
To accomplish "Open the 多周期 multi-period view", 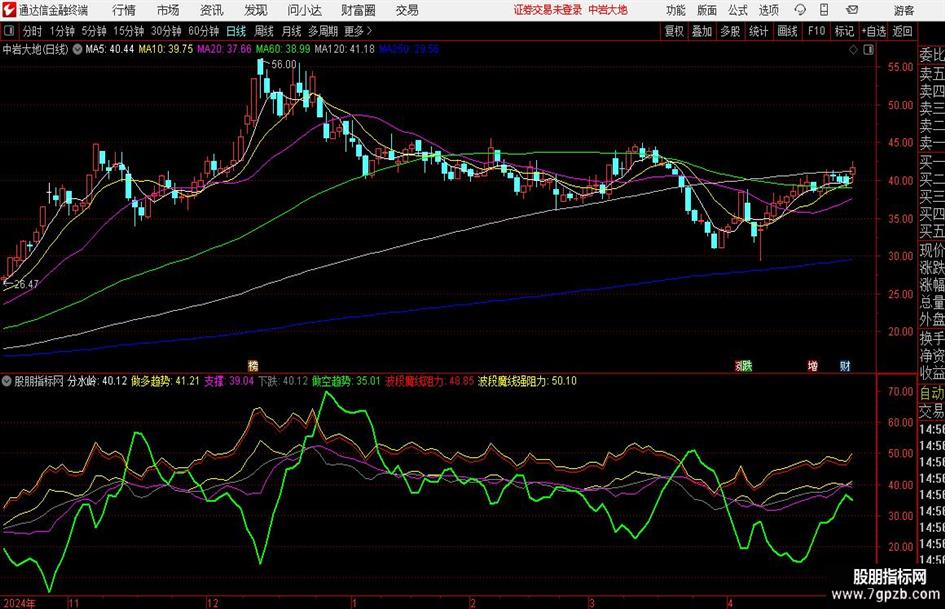I will click(x=323, y=31).
